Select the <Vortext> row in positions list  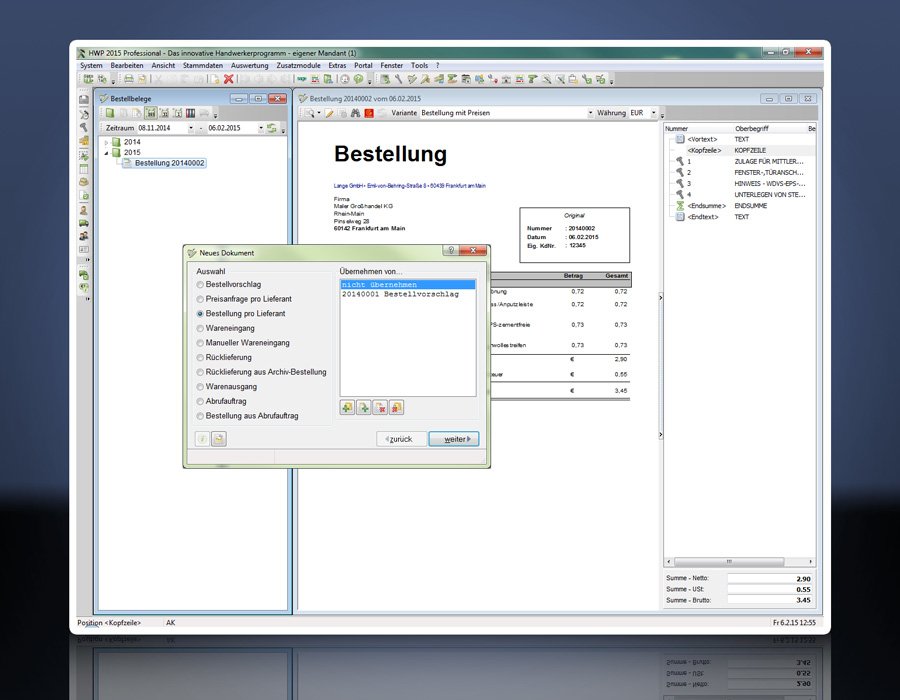[739, 139]
